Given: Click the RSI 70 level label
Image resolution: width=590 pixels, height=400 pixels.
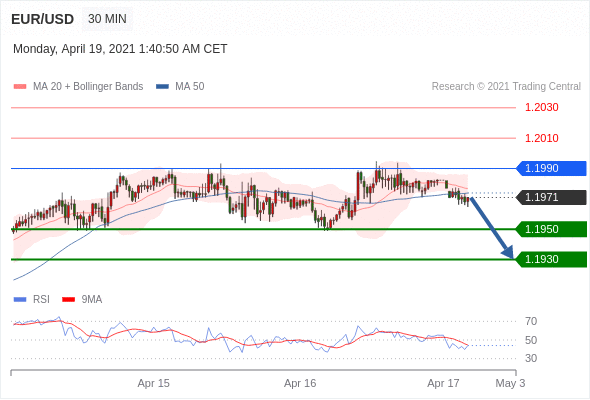Looking at the screenshot, I should (x=531, y=321).
